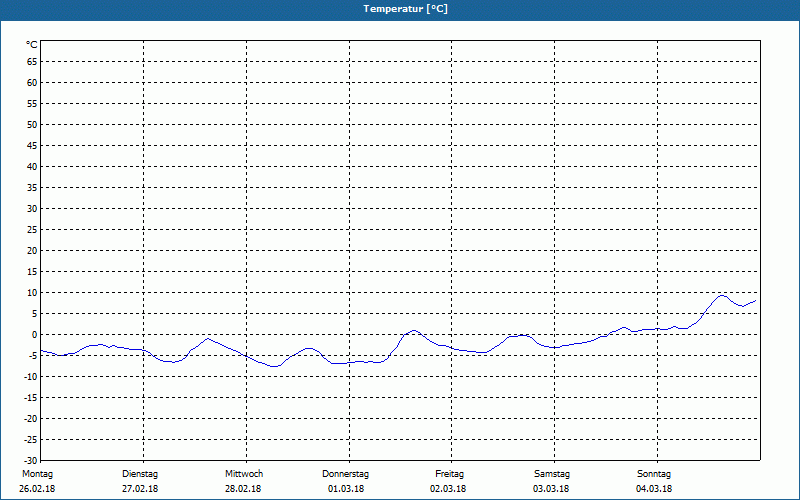Screen dimensions: 800x500
Task: Click the Mittwoch day label
Action: click(x=244, y=474)
